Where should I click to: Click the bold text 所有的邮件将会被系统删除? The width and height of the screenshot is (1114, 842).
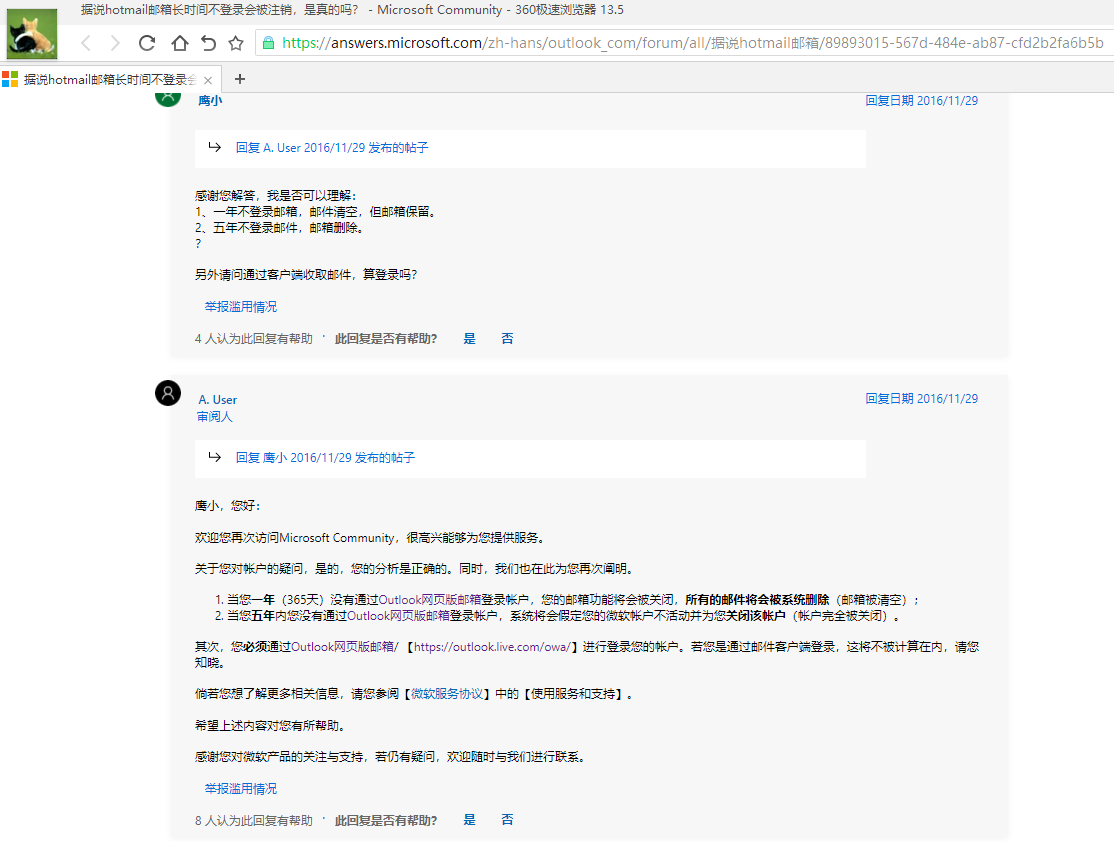click(757, 600)
